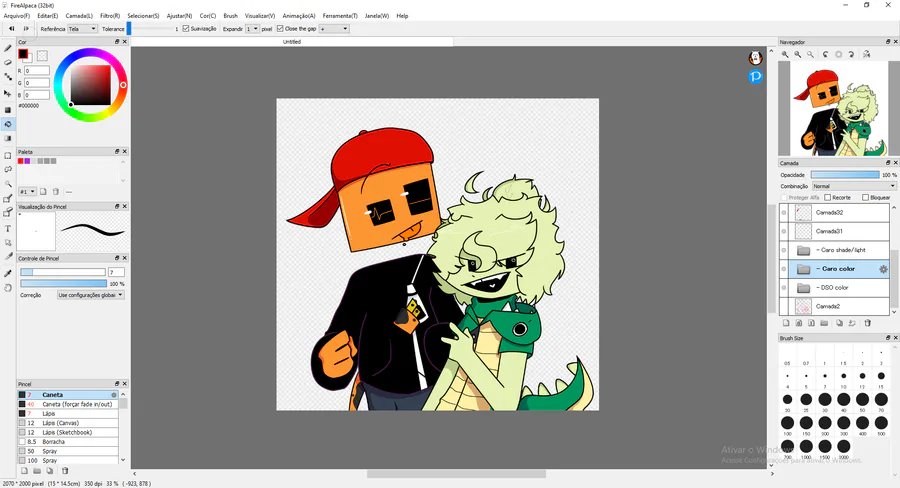Toggle visibility of Camada31 layer

(784, 231)
